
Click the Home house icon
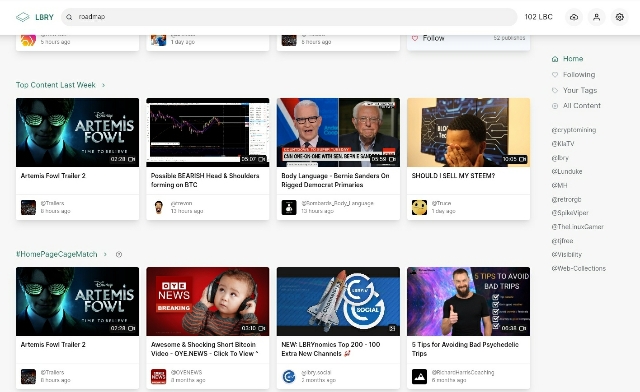[555, 59]
